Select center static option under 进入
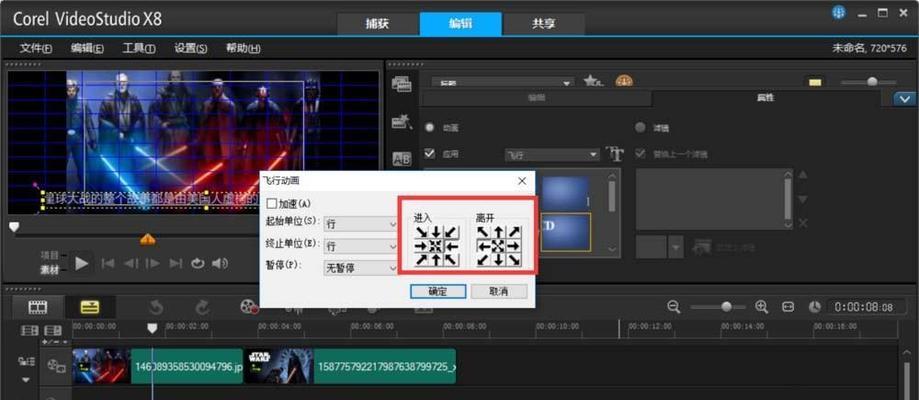This screenshot has width=919, height=400. point(435,246)
